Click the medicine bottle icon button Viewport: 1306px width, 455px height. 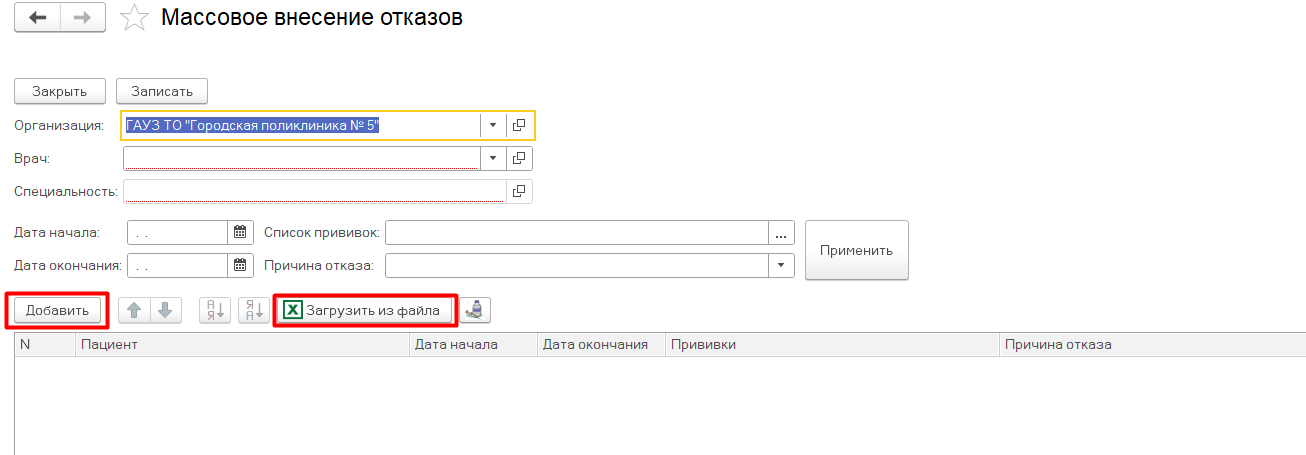[x=476, y=311]
